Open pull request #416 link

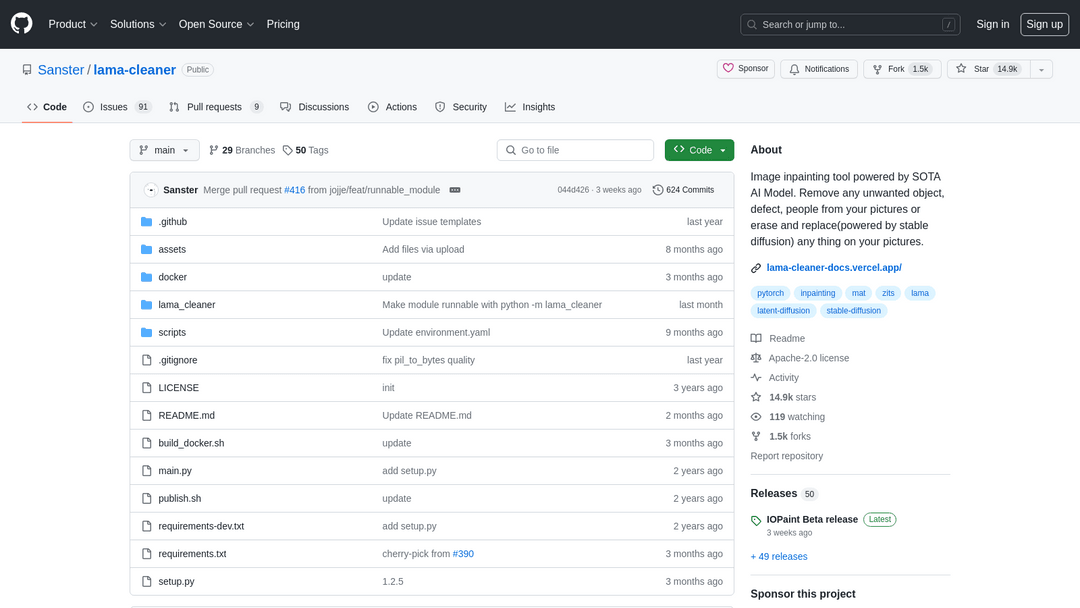coord(295,190)
